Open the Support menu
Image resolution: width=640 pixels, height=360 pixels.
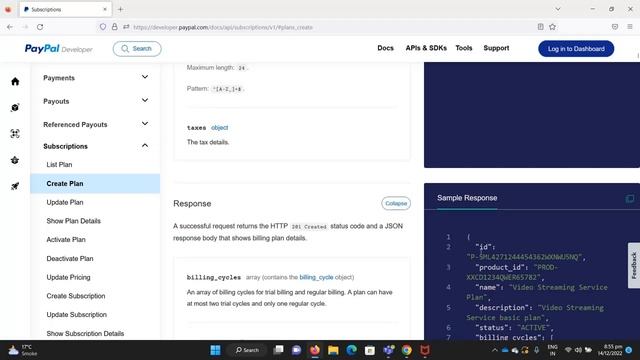point(496,48)
